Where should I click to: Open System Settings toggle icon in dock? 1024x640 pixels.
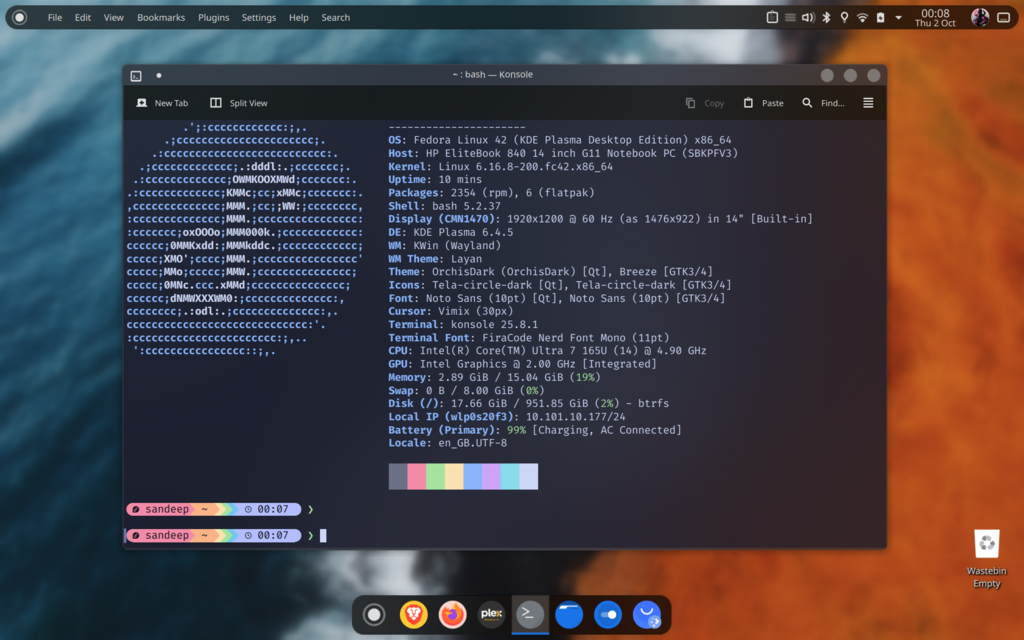tap(607, 615)
